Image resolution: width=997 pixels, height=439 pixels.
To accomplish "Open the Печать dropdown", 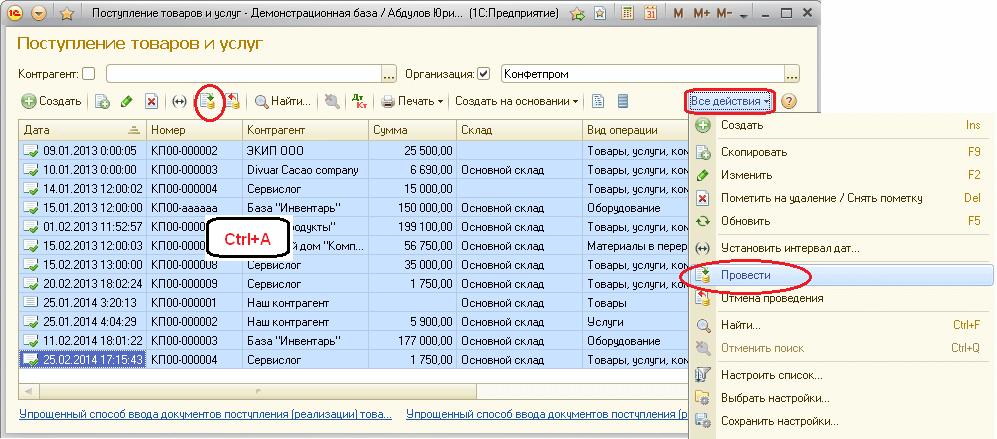I will tap(413, 101).
